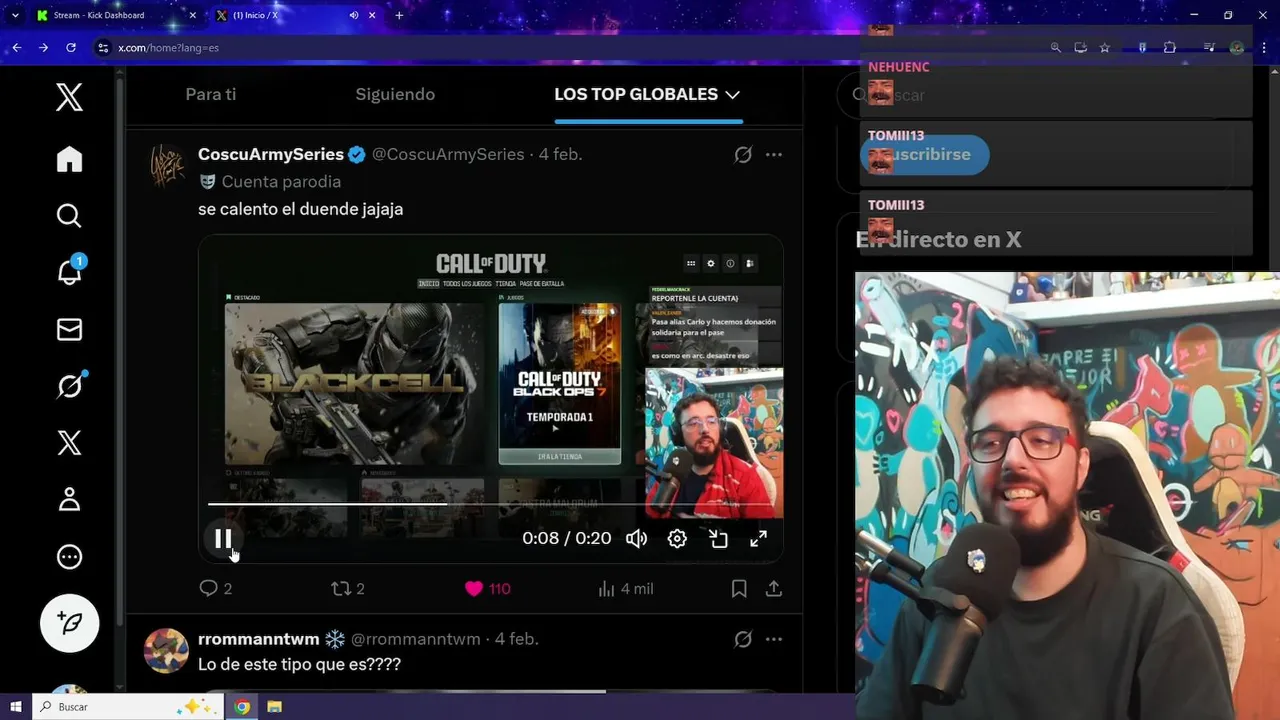The width and height of the screenshot is (1280, 720).
Task: Mute the video volume icon
Action: (636, 539)
